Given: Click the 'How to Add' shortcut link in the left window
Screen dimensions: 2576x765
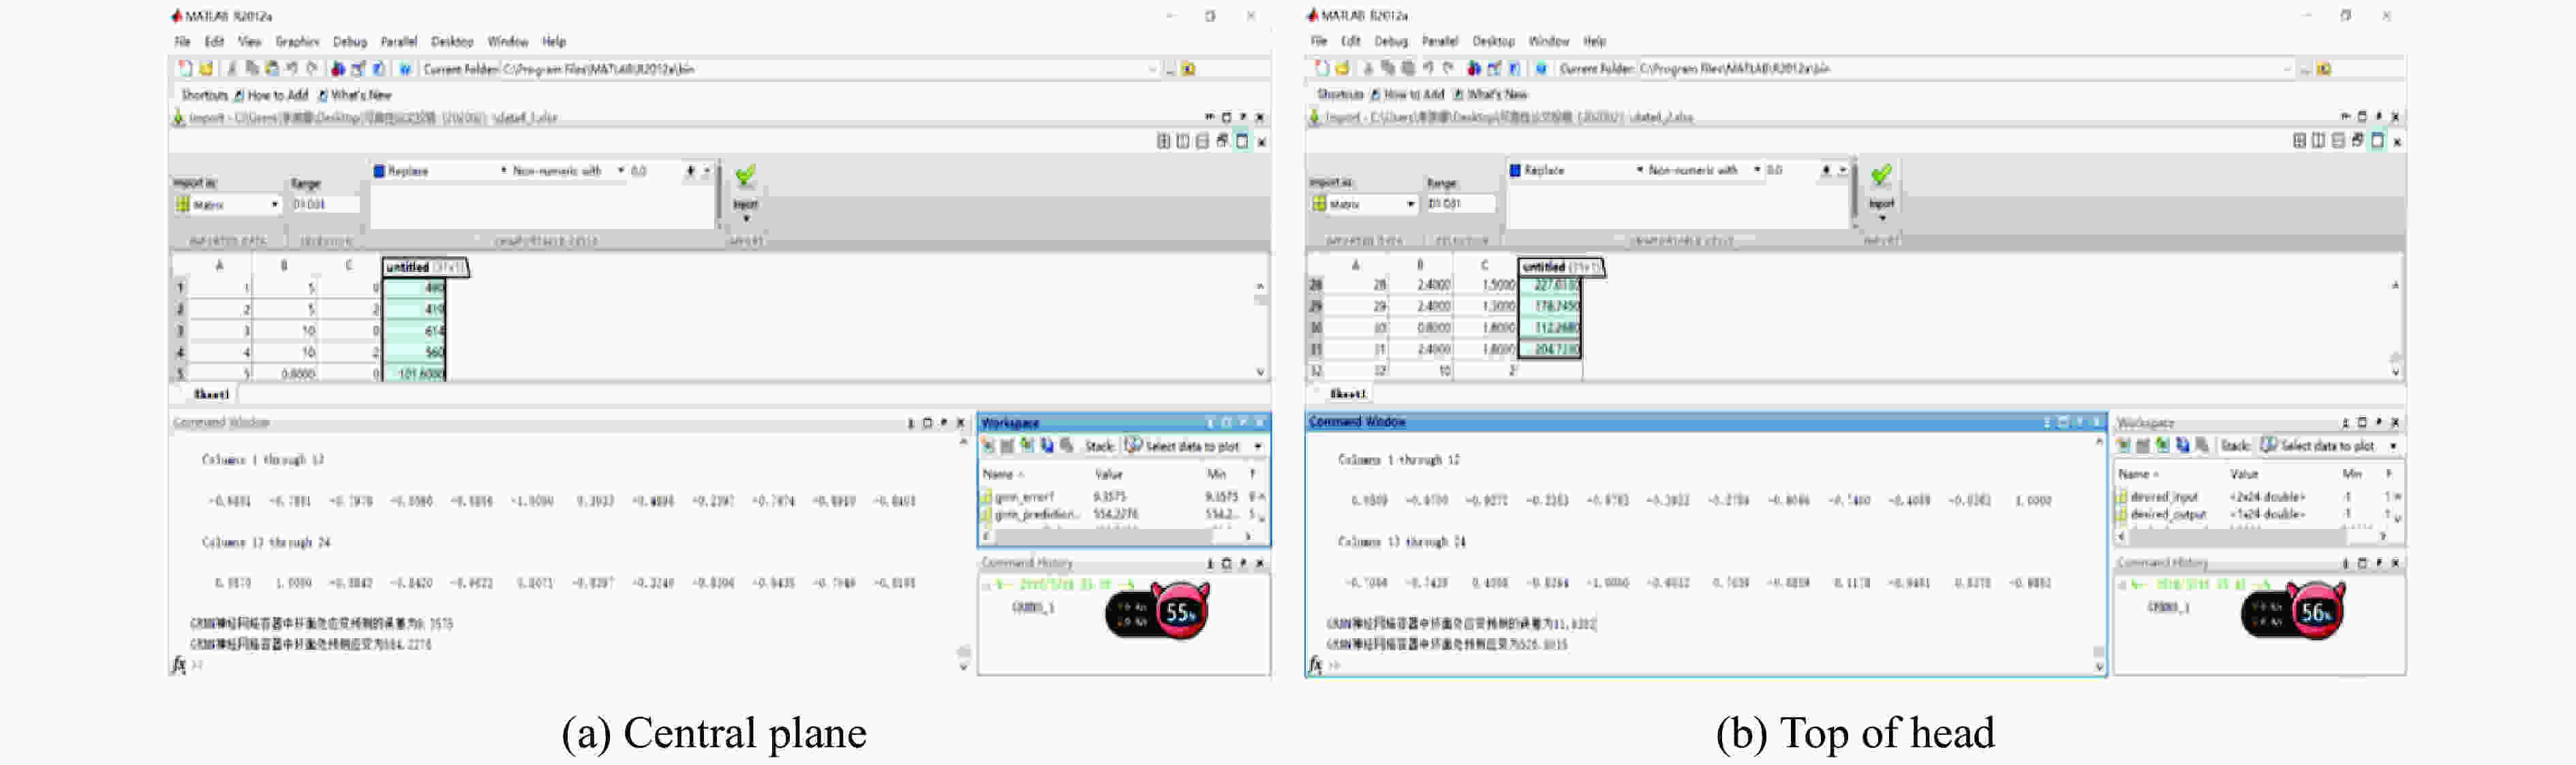Looking at the screenshot, I should pos(277,95).
